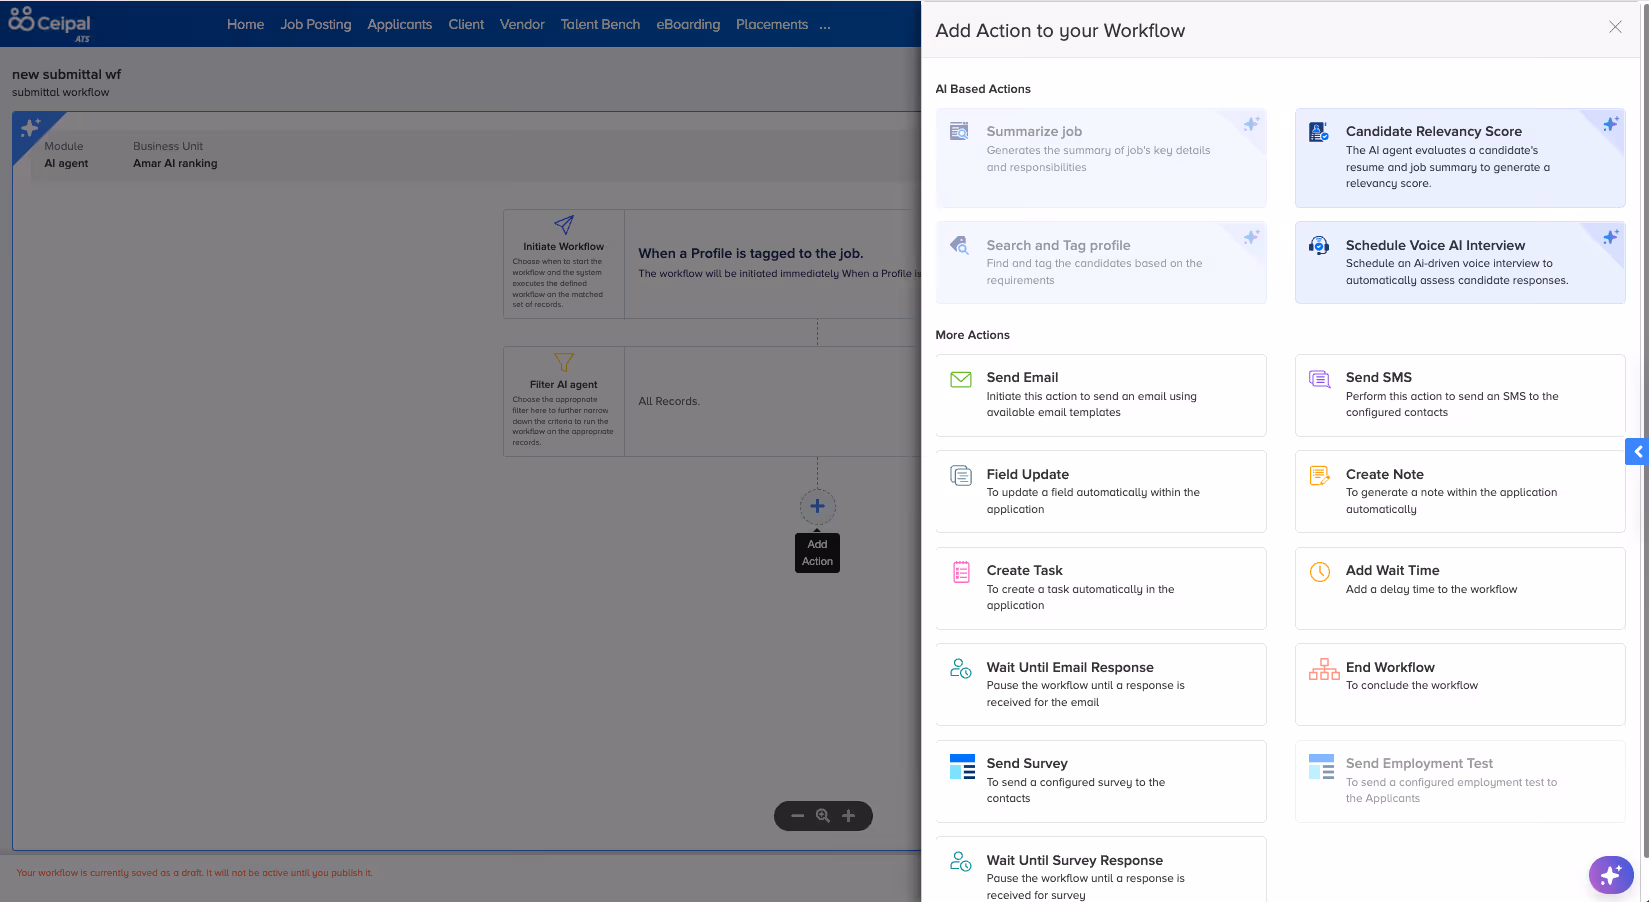Click the Filter AI agent funnel icon
This screenshot has width=1649, height=902.
pos(563,362)
